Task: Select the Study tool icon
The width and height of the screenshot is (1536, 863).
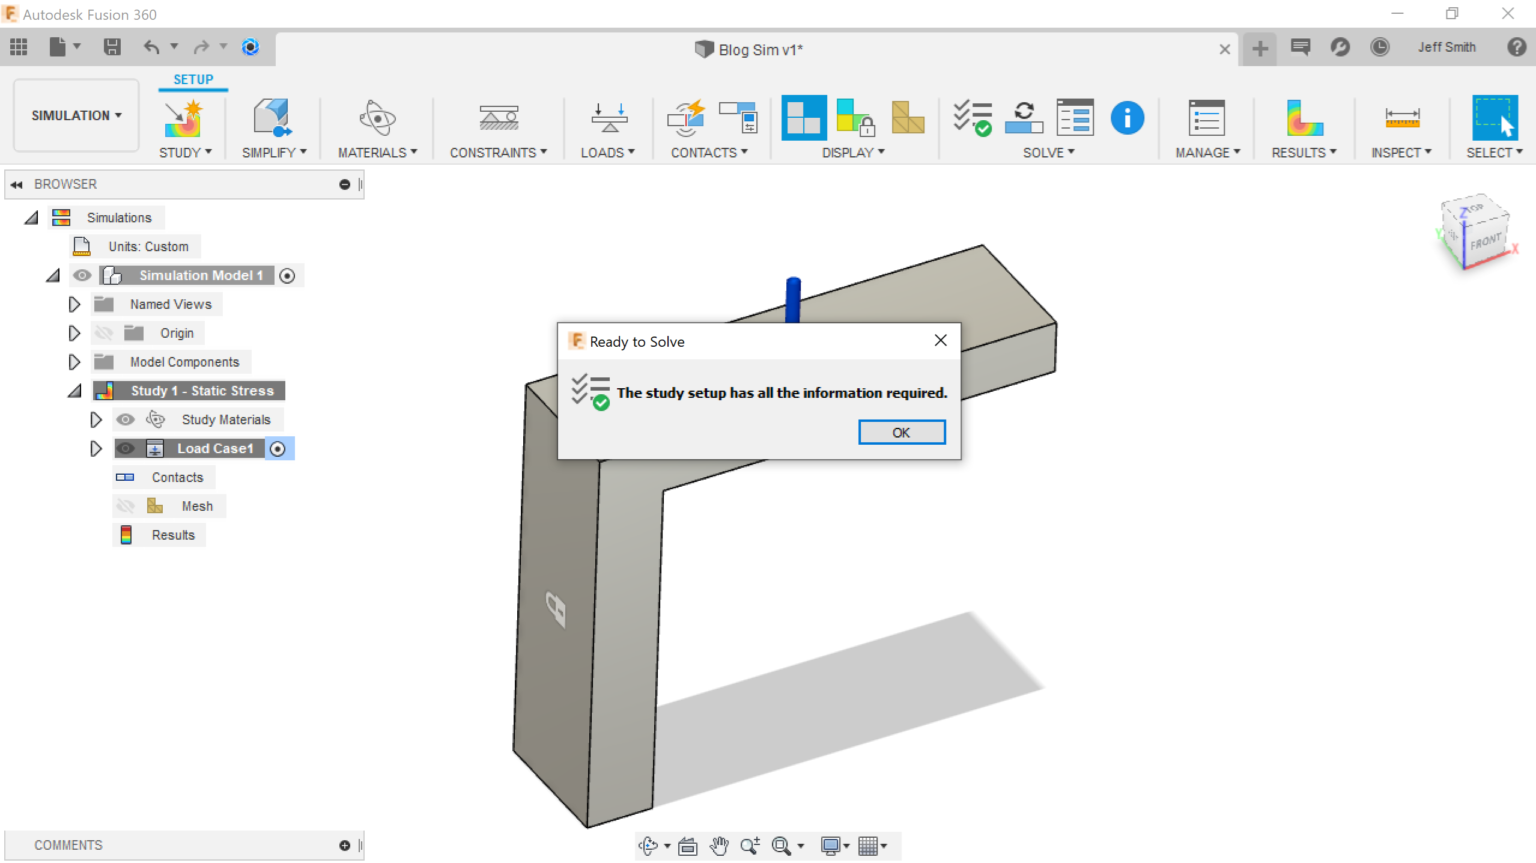Action: [x=184, y=119]
